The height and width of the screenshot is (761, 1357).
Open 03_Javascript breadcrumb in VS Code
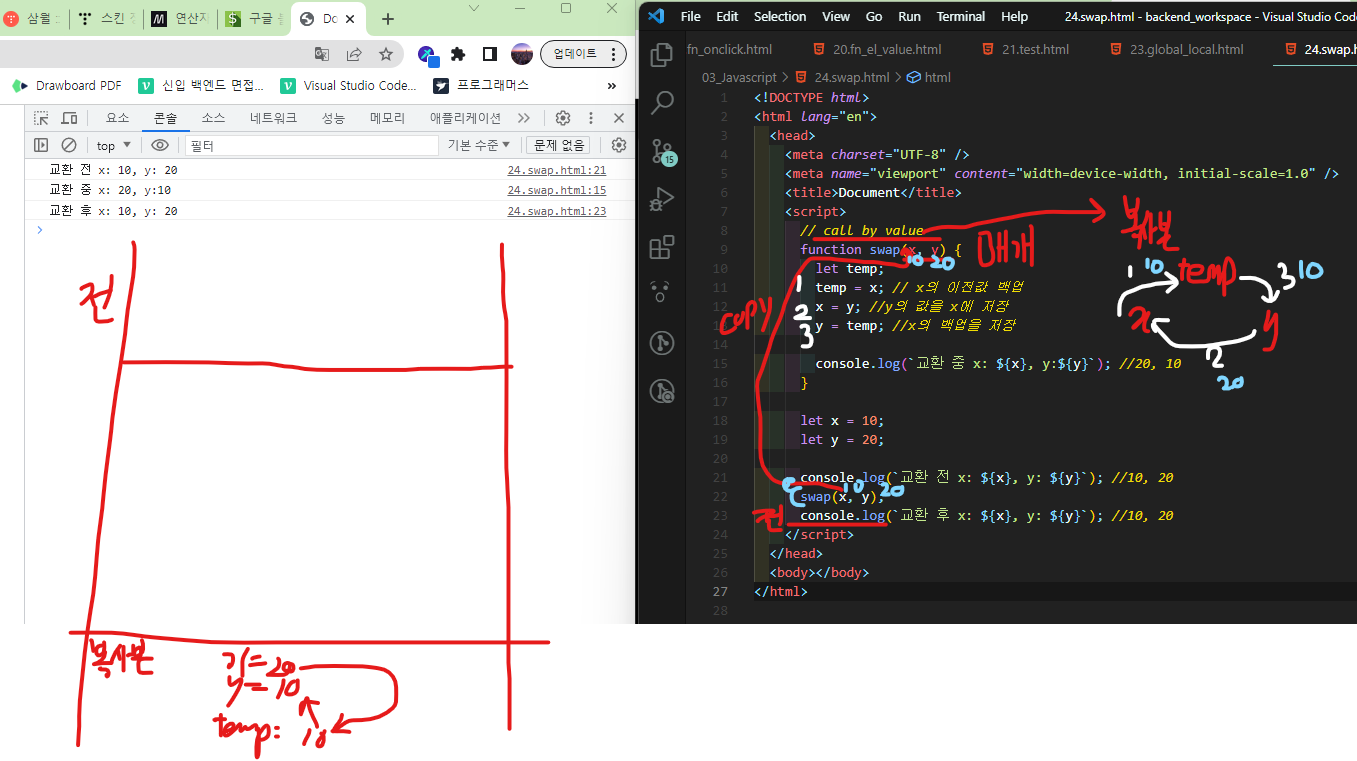739,77
